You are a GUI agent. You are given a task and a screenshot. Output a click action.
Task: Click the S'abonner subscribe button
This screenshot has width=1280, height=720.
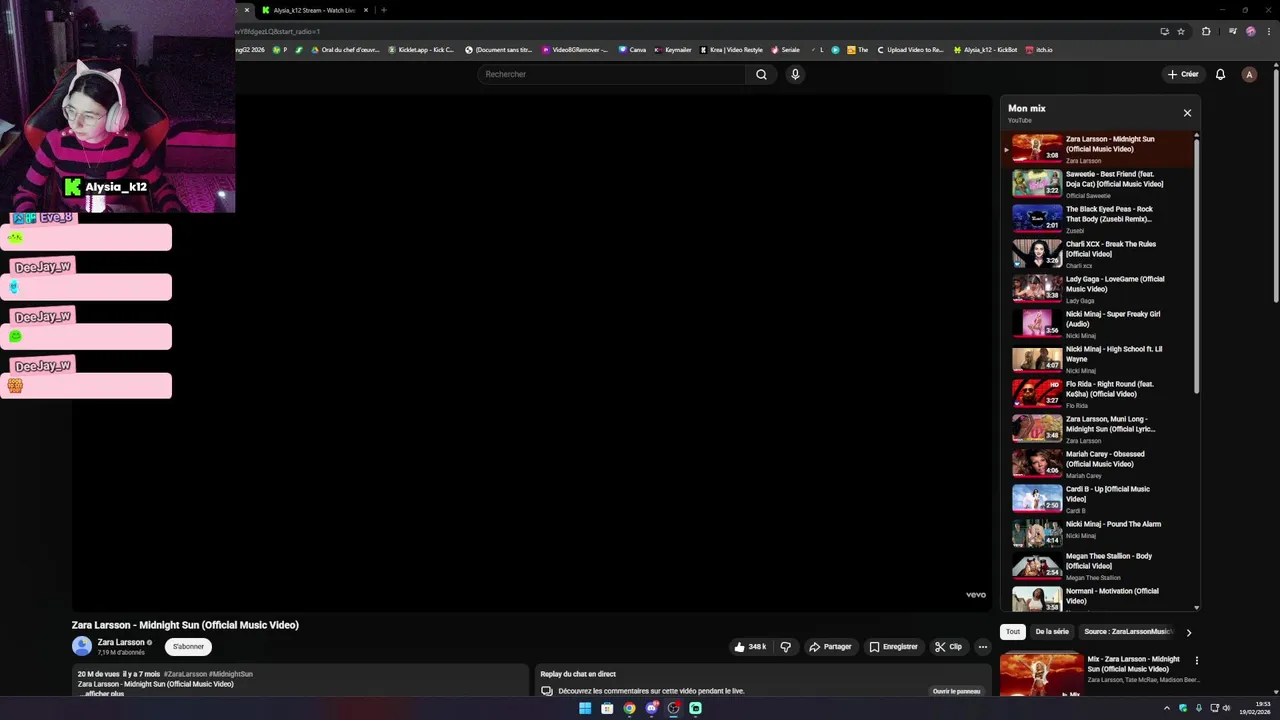click(188, 646)
